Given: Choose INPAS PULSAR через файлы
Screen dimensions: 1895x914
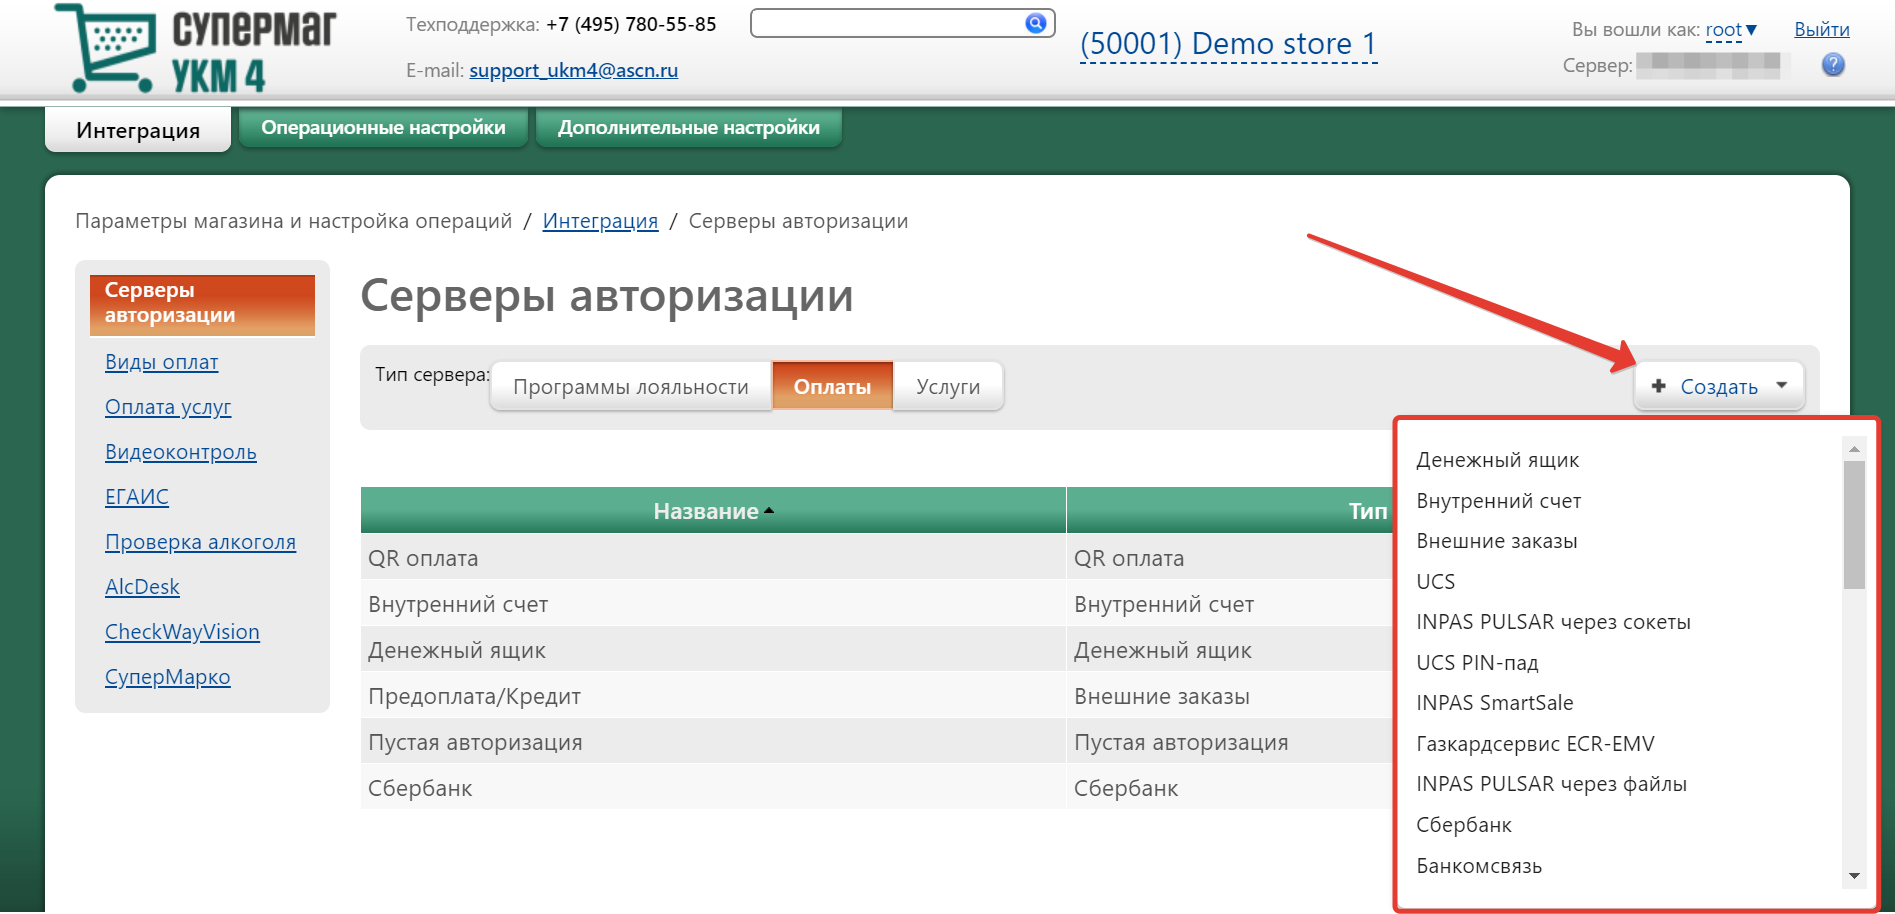Looking at the screenshot, I should (x=1551, y=784).
